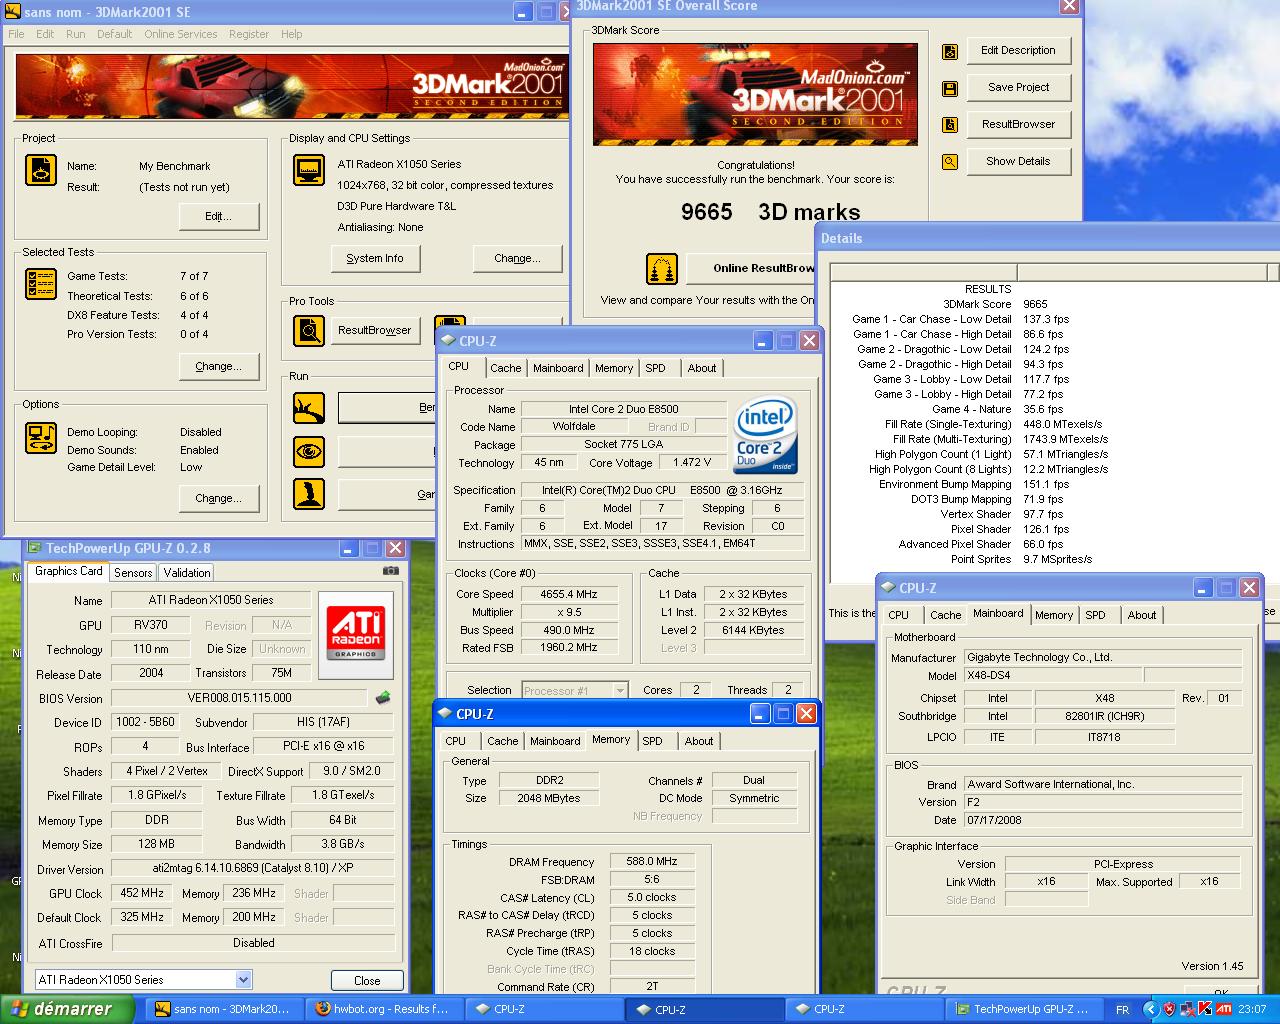
Task: Open the File menu in 3DMark2001
Action: 17,34
